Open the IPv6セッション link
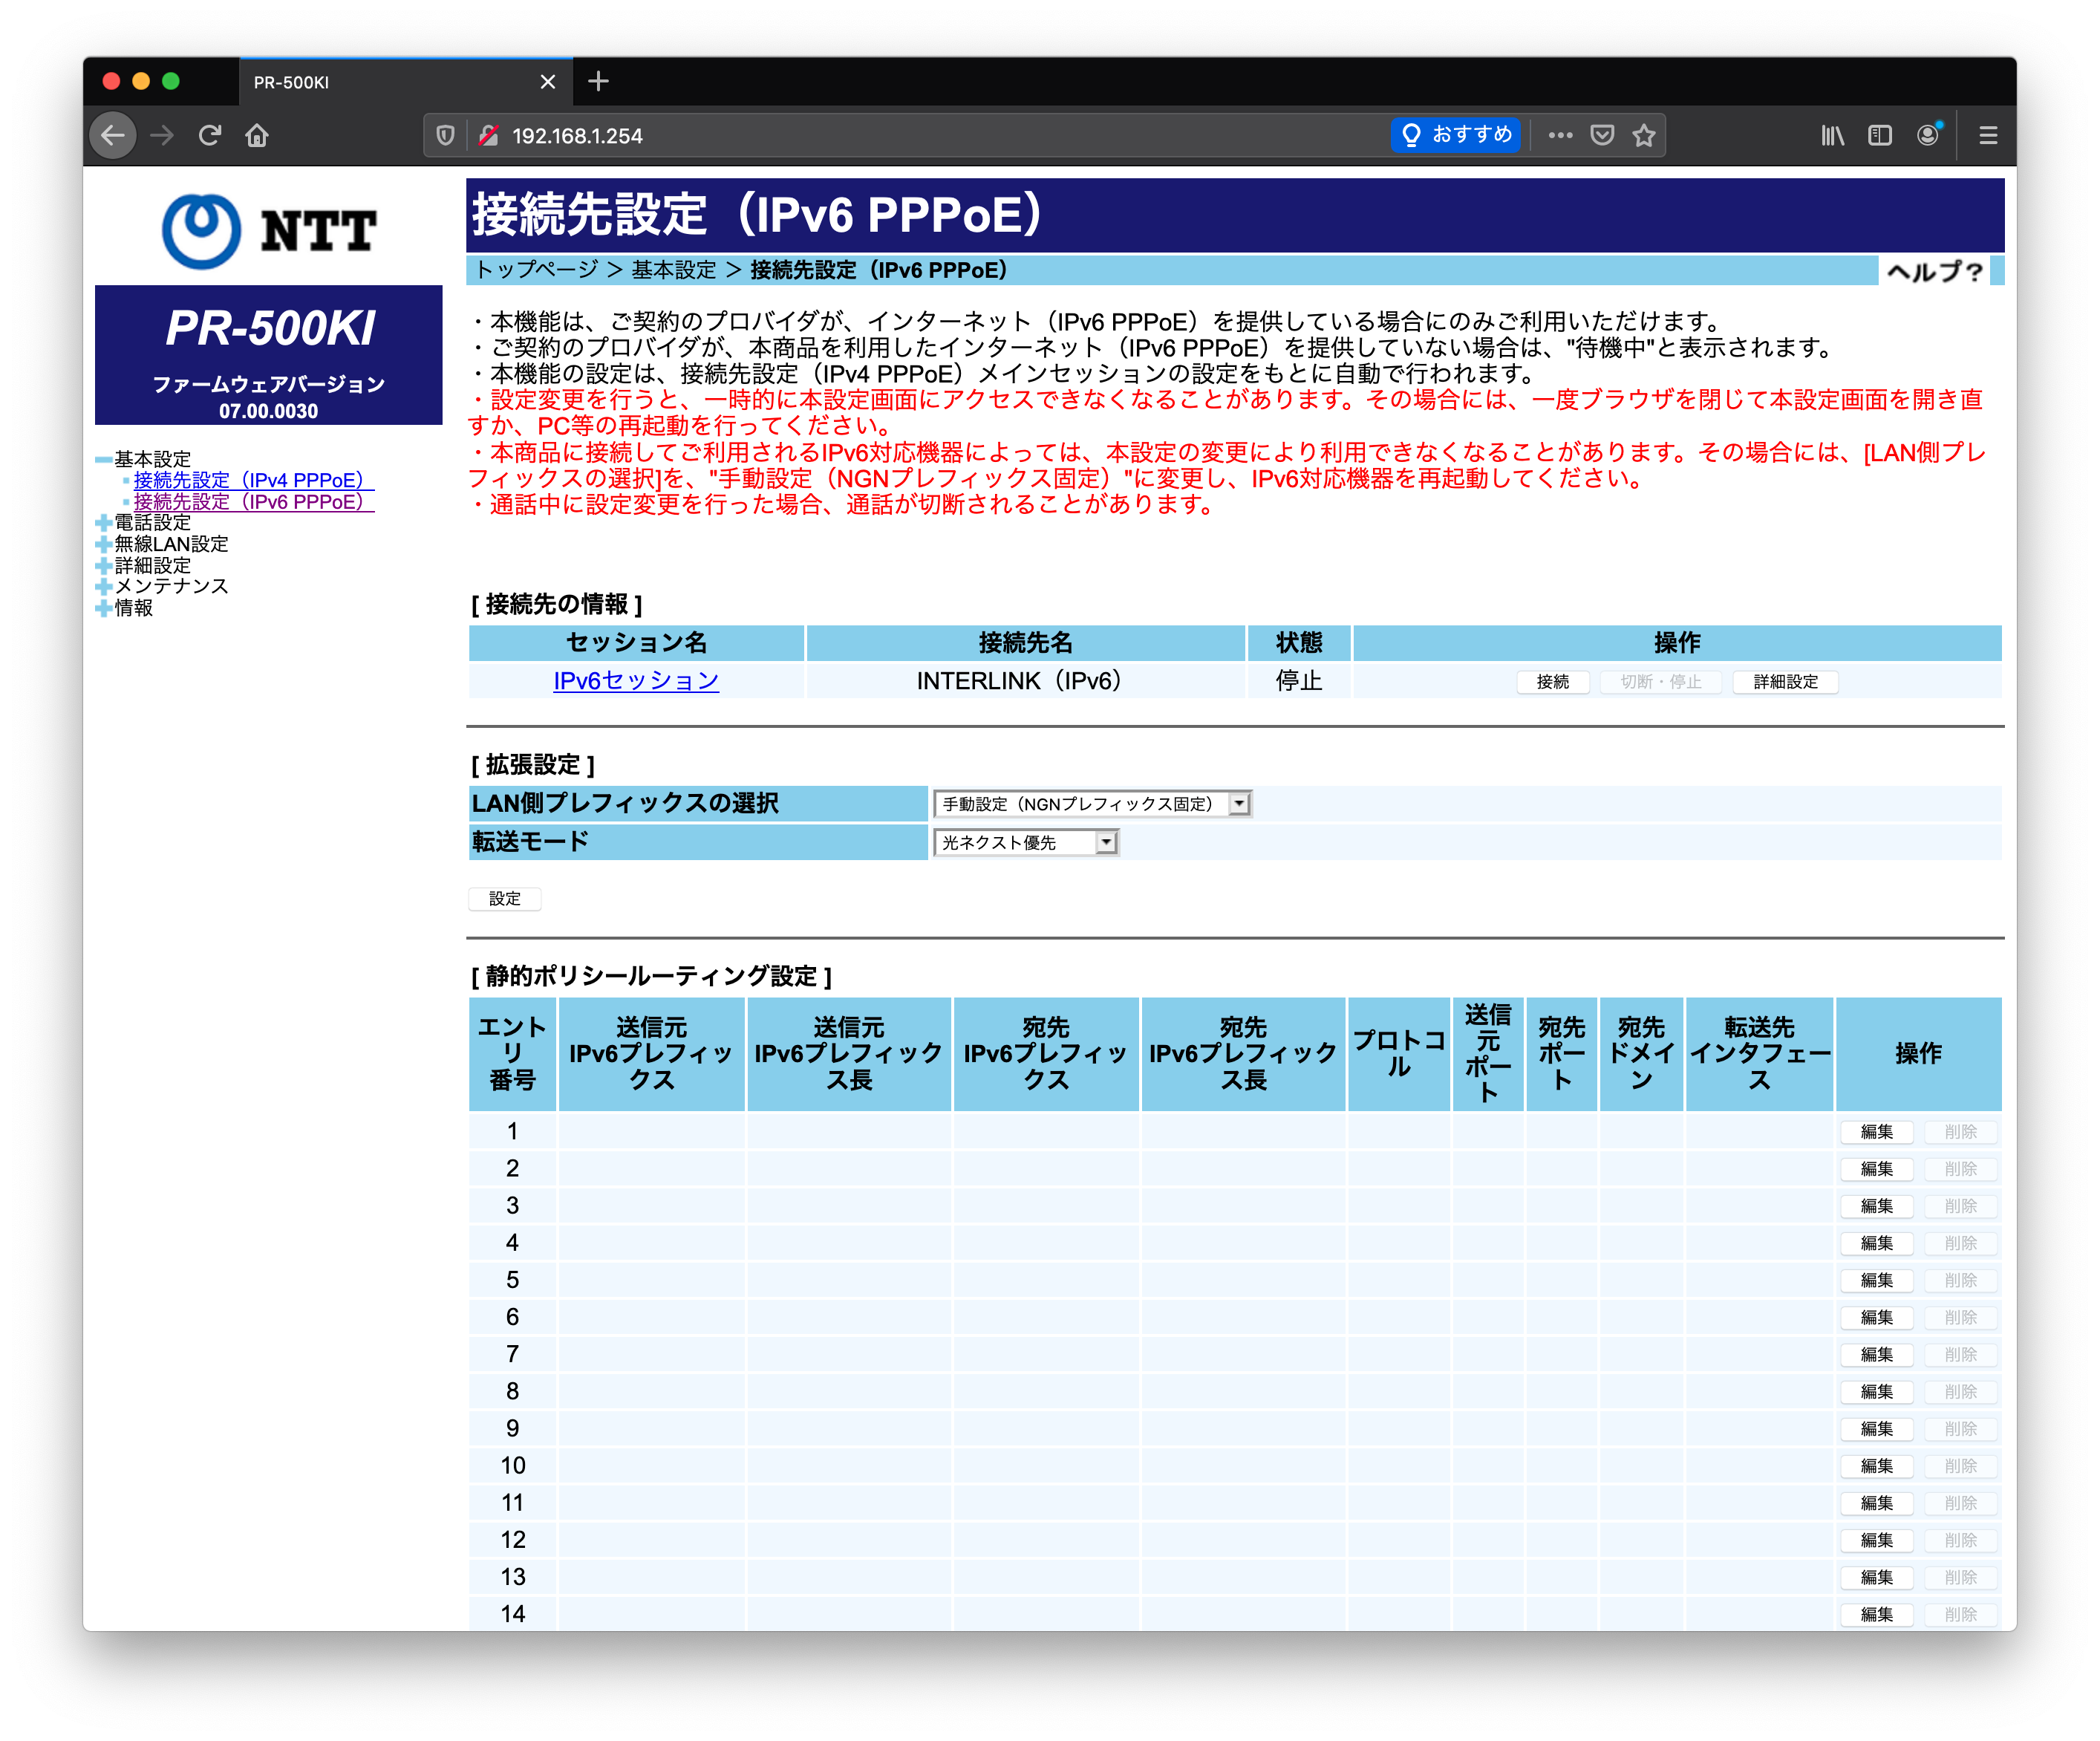This screenshot has width=2100, height=1741. (636, 681)
